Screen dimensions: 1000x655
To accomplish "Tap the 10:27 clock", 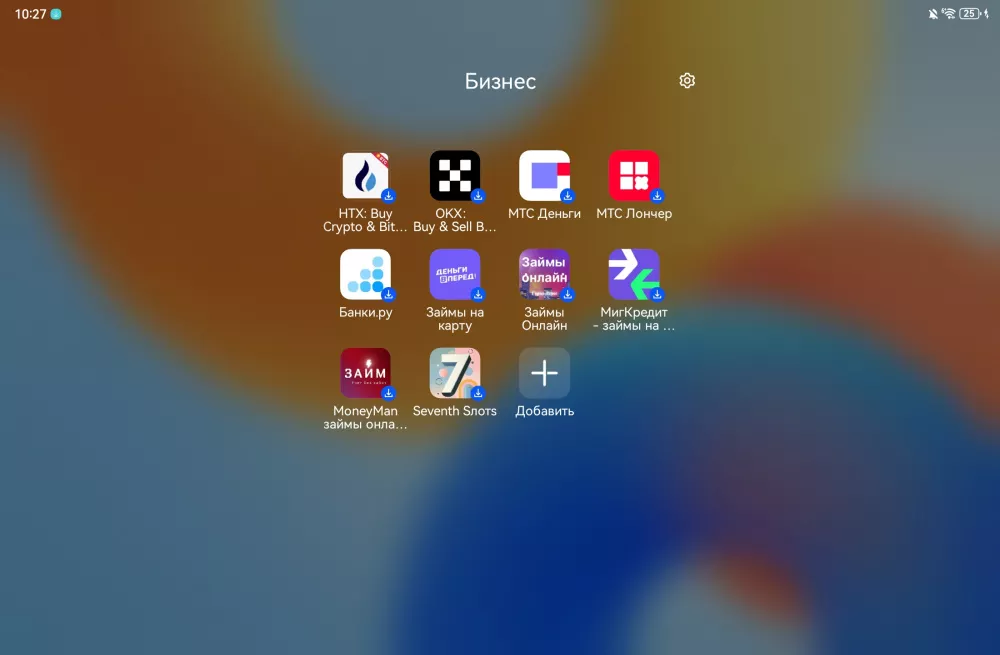I will (30, 14).
